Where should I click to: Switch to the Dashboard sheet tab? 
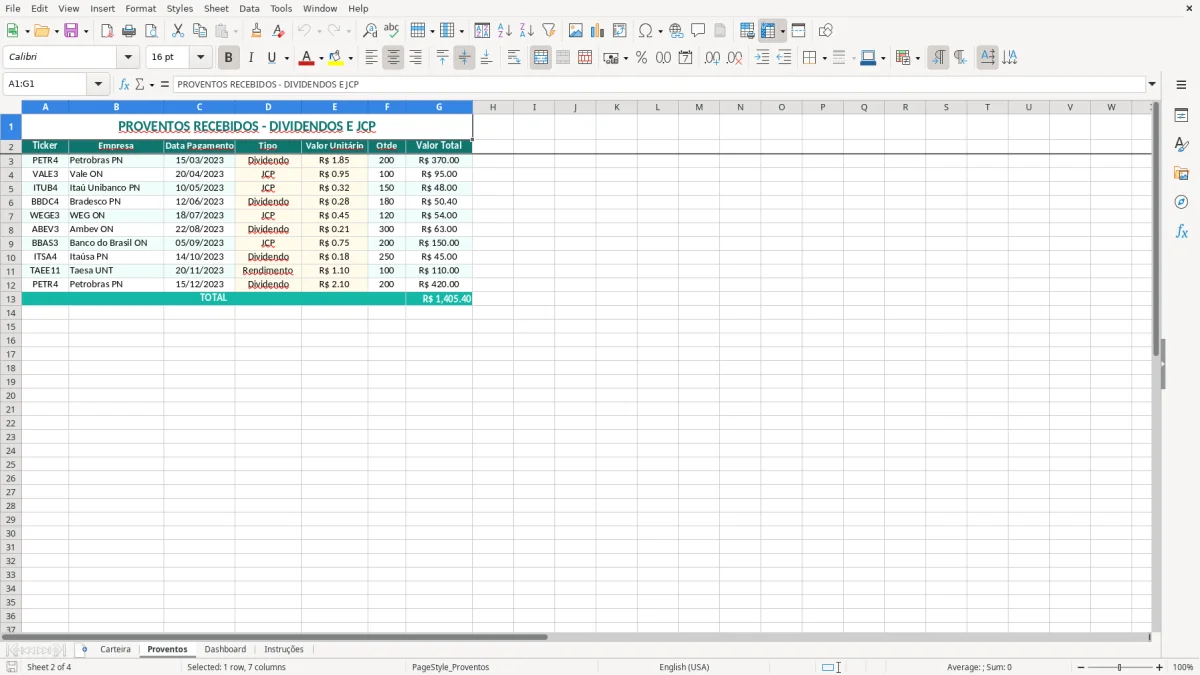[225, 649]
